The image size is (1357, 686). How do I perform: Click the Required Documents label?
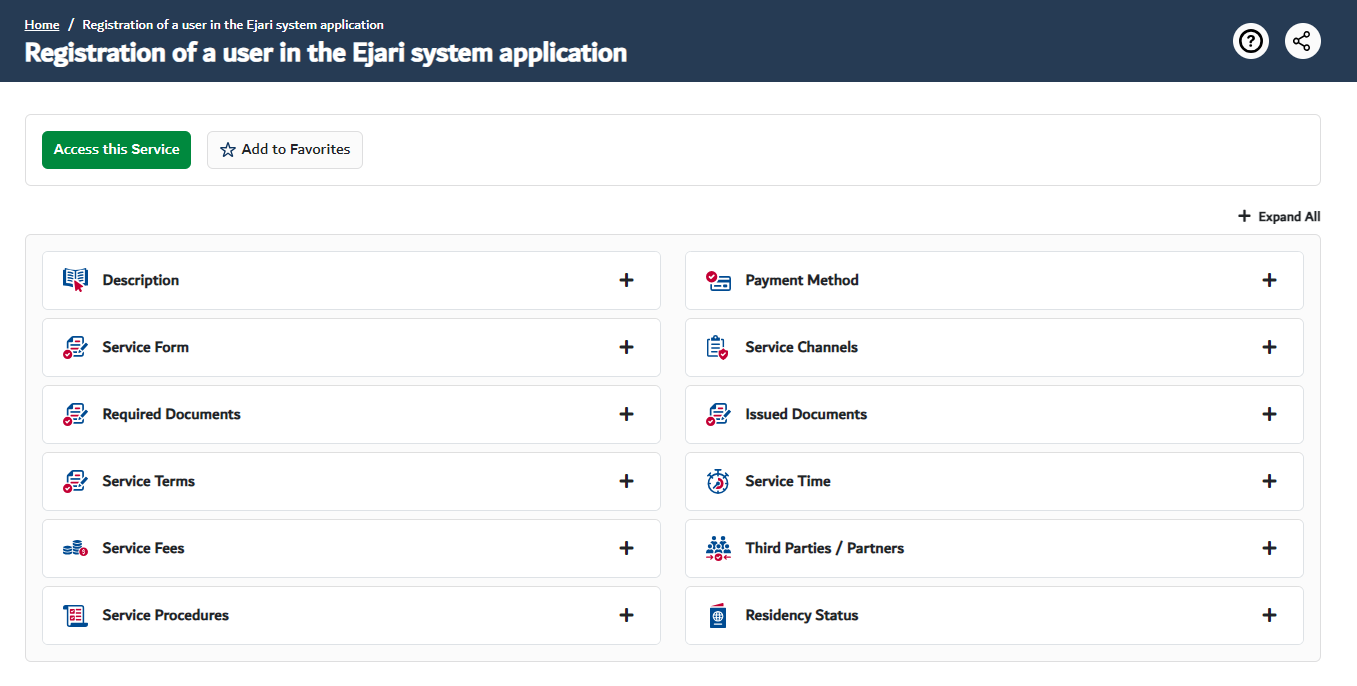172,414
